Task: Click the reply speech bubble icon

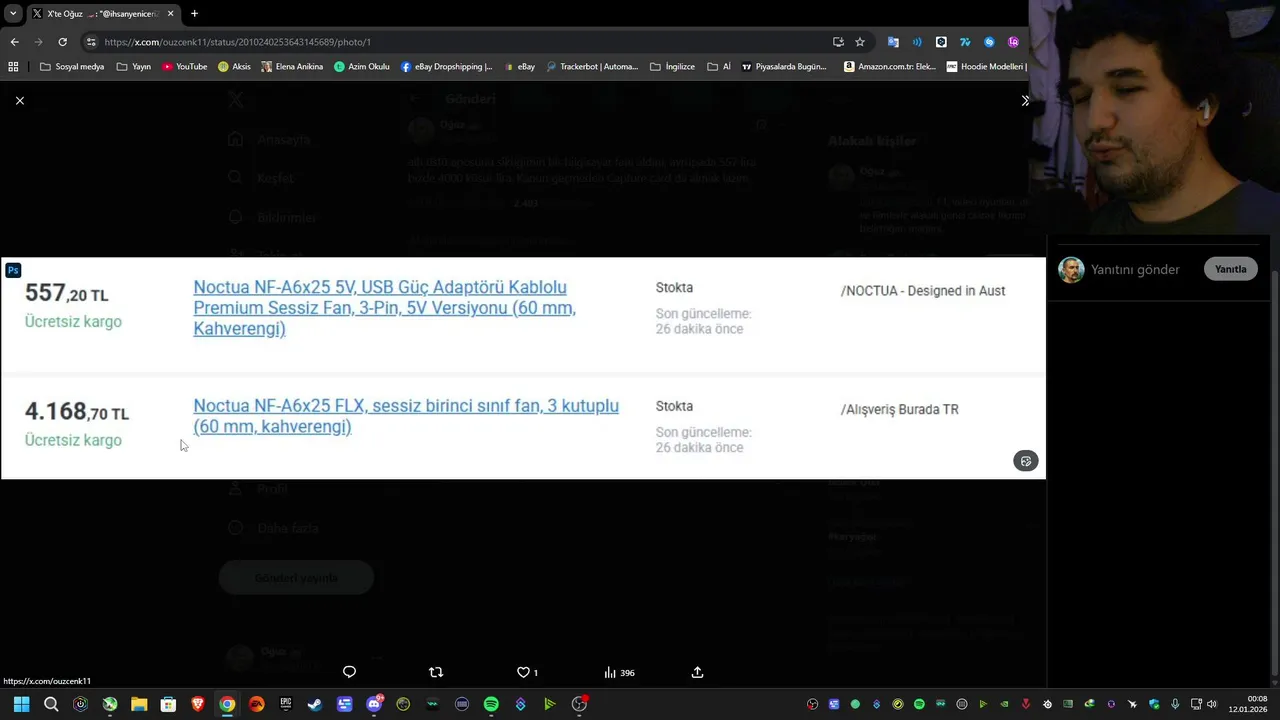Action: [349, 672]
